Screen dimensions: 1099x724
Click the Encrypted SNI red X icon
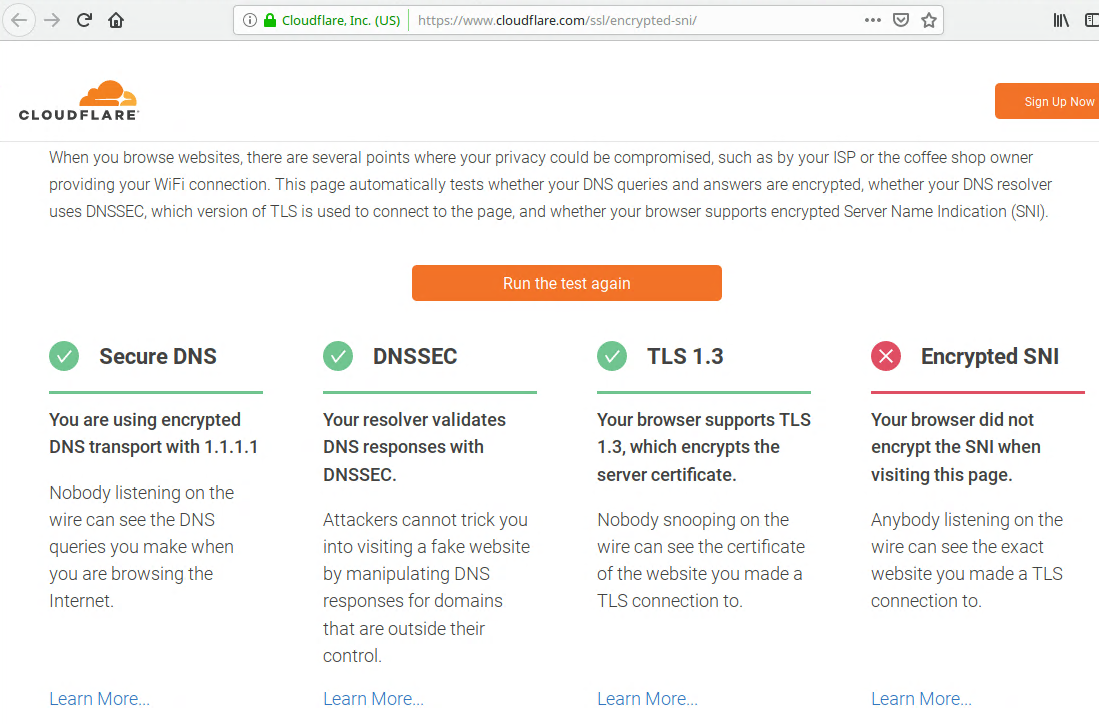(x=886, y=356)
